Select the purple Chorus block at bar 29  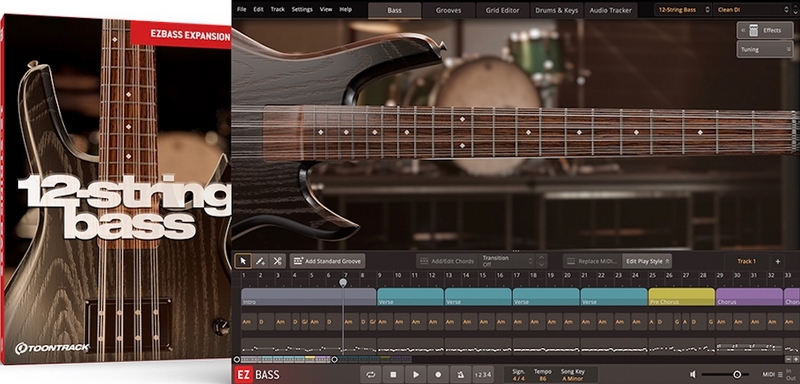(x=749, y=297)
